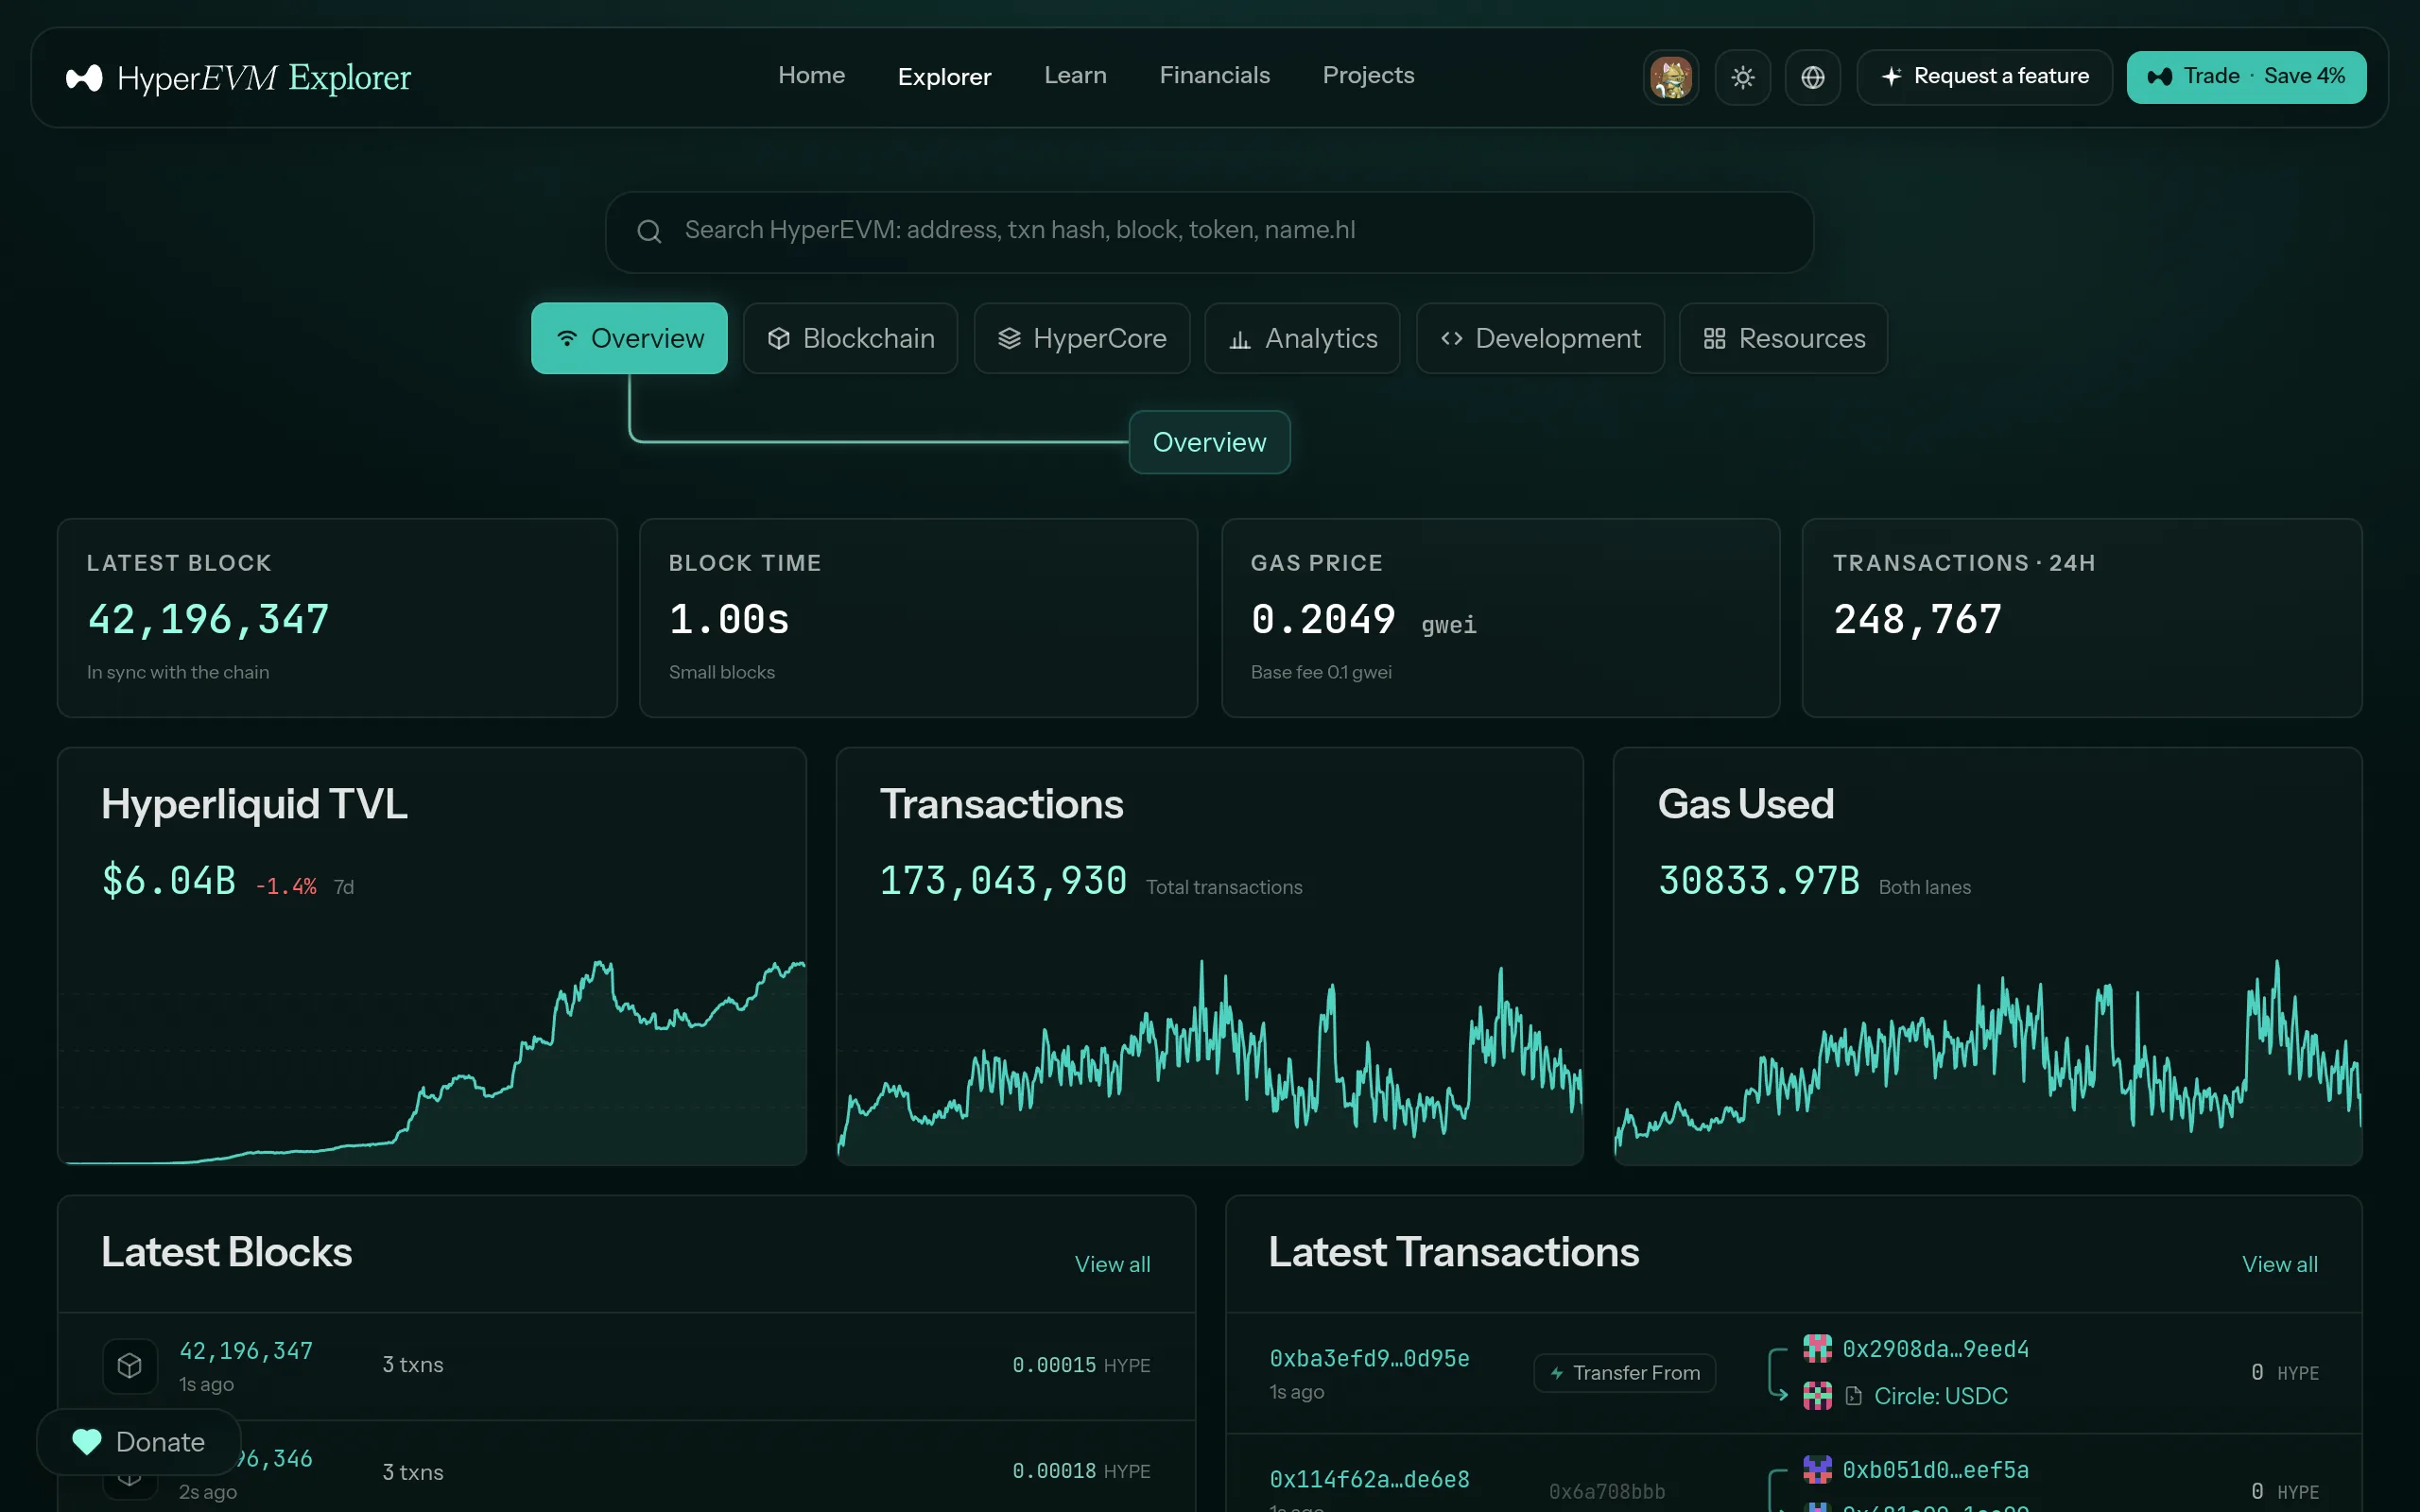The image size is (2420, 1512).
Task: Open address 0x2908da…9eed4
Action: point(1935,1349)
